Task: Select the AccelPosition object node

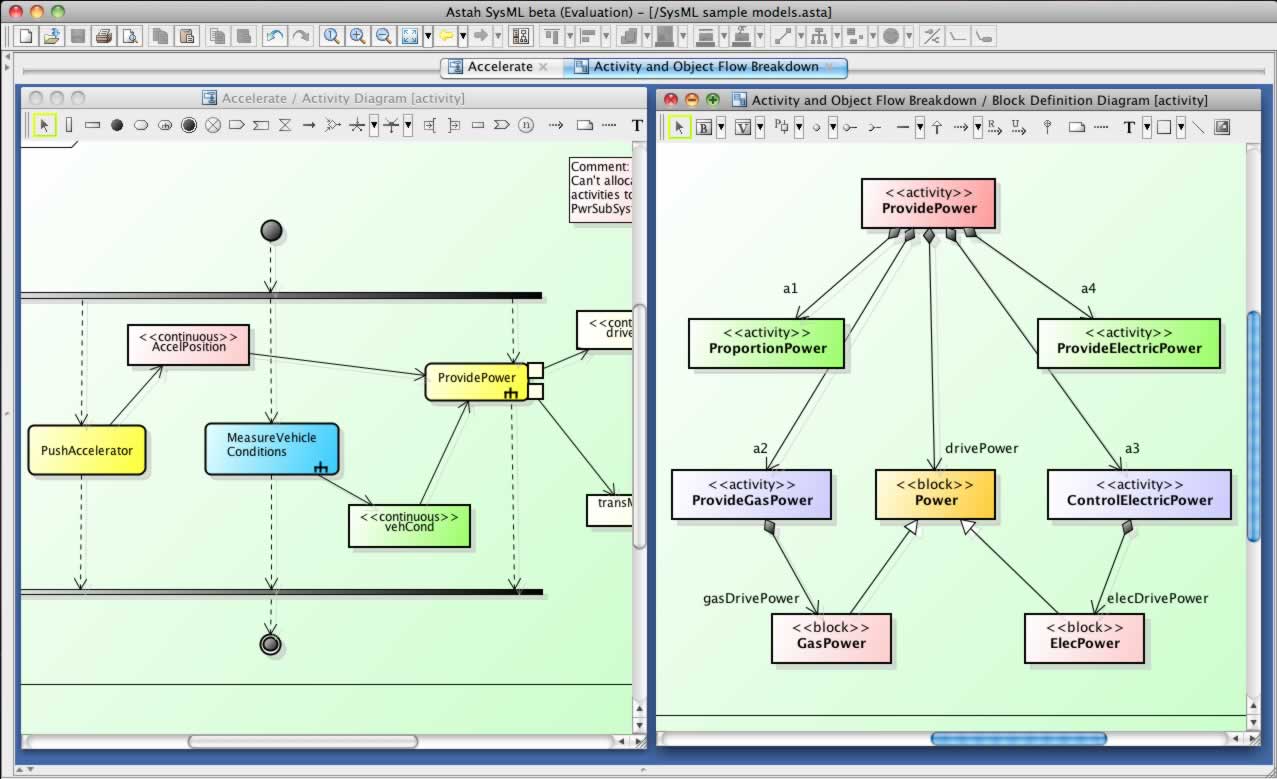Action: click(188, 344)
